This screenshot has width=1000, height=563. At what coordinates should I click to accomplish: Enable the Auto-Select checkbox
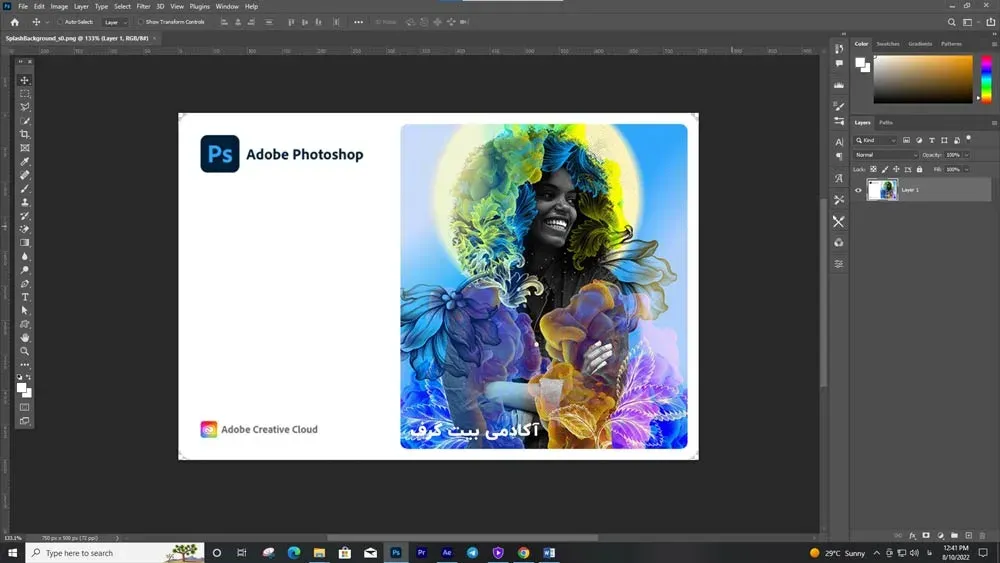pyautogui.click(x=60, y=22)
